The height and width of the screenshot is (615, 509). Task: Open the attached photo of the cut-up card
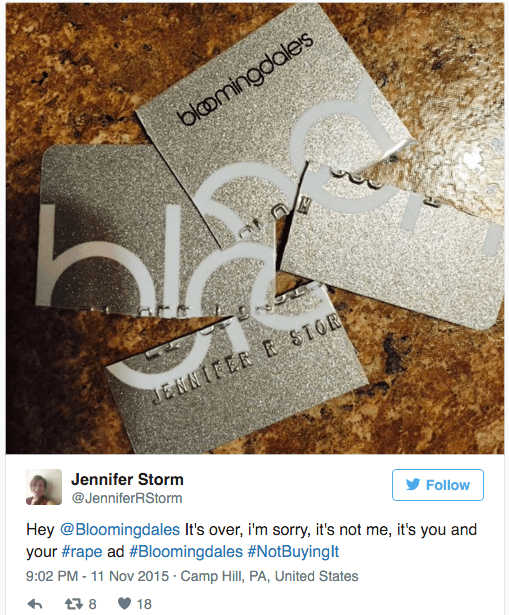pos(255,228)
